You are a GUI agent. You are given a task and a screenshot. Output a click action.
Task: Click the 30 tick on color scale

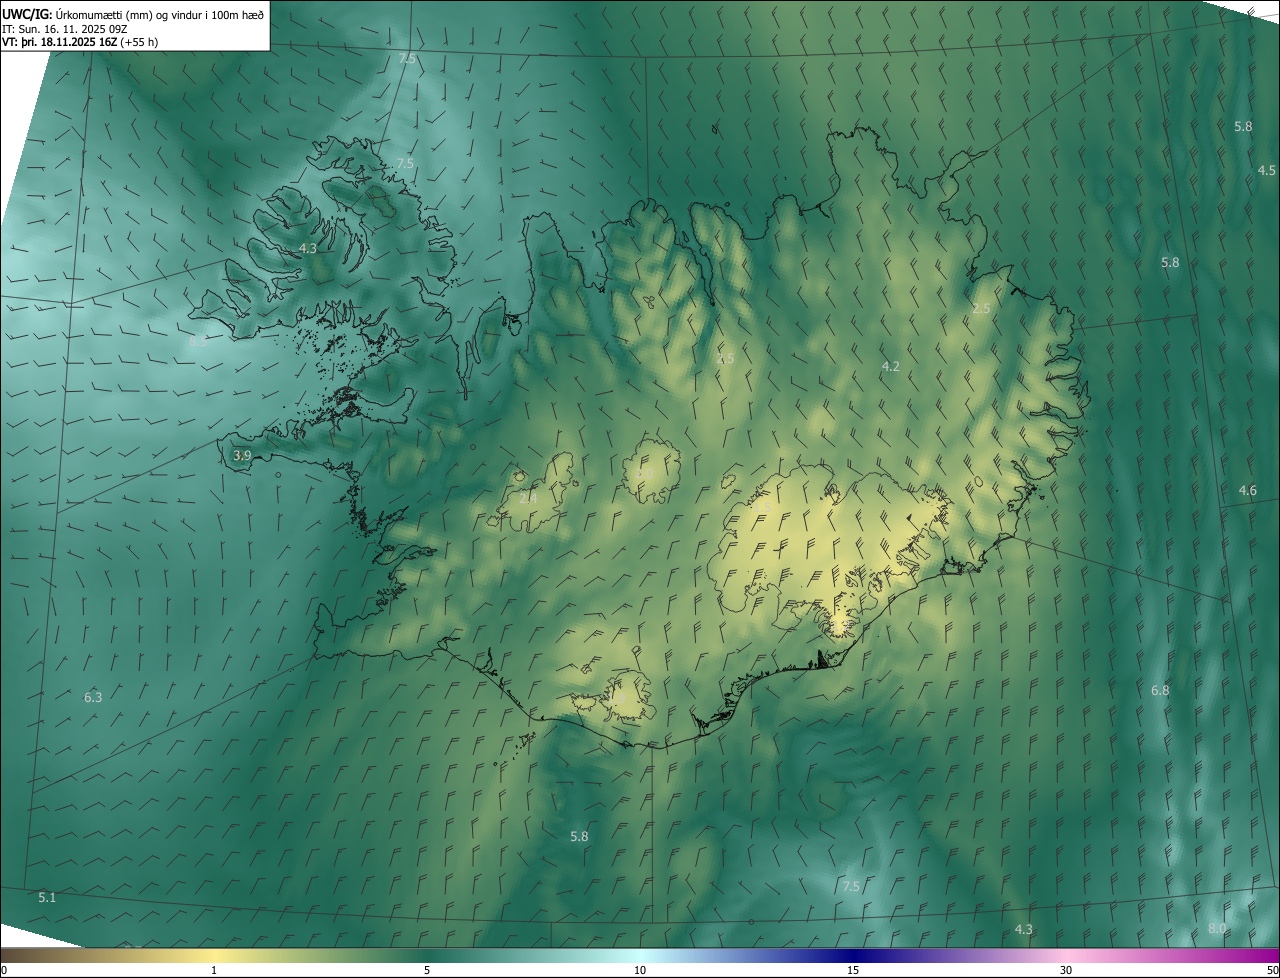[1066, 971]
